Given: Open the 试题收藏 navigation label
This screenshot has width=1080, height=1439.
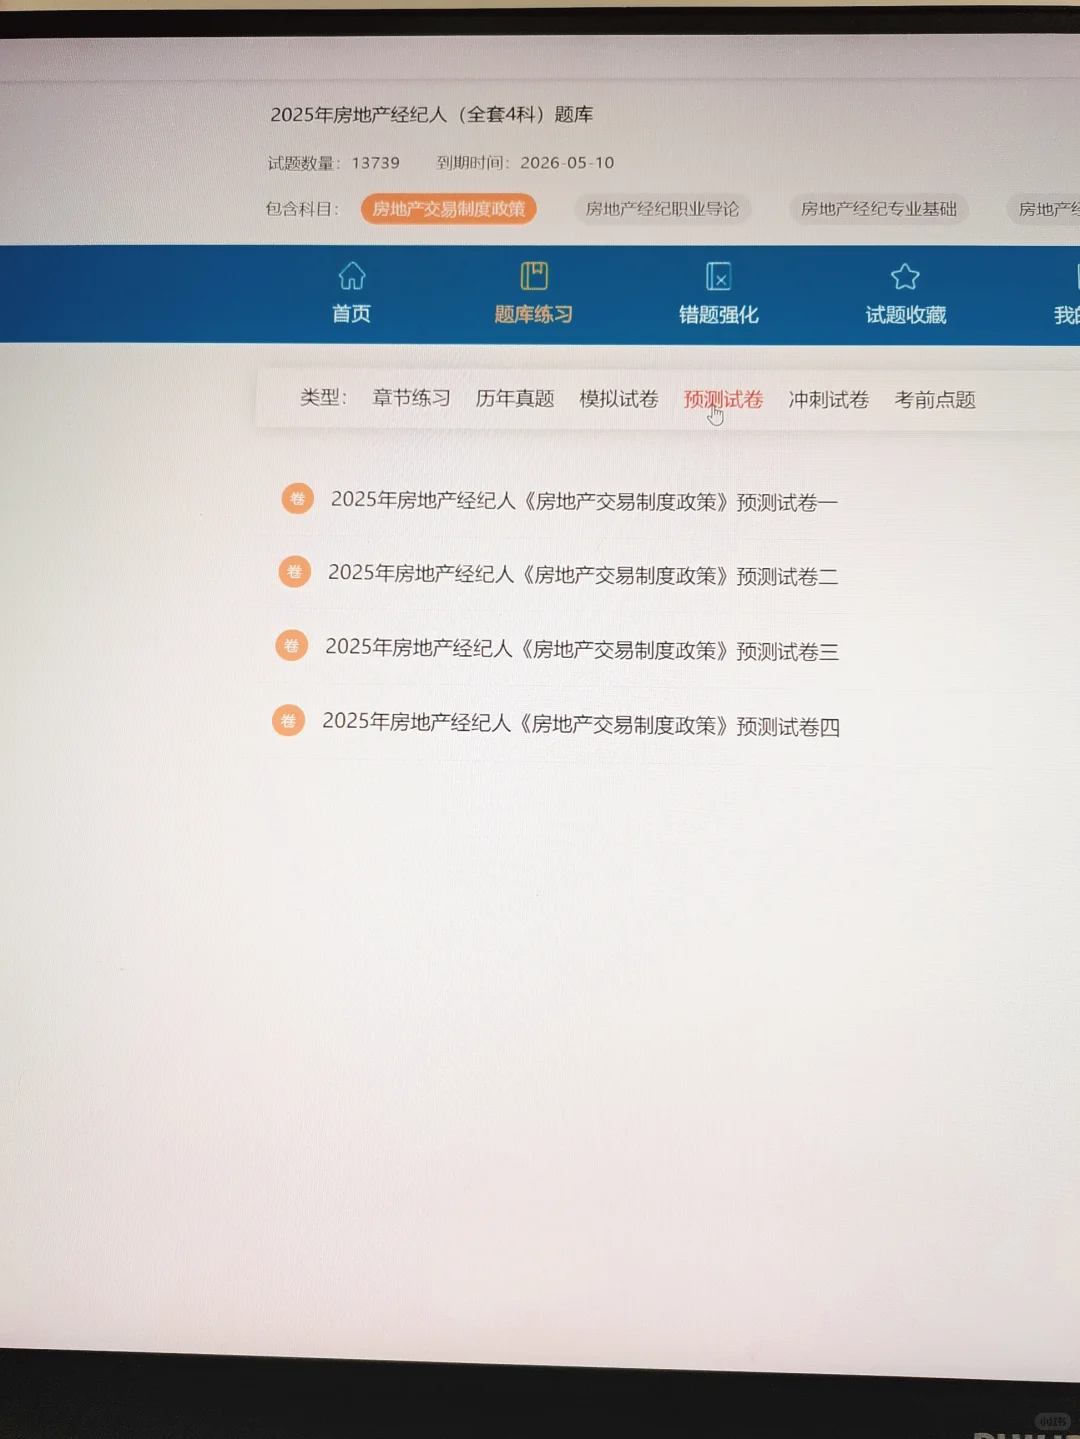Looking at the screenshot, I should 906,315.
